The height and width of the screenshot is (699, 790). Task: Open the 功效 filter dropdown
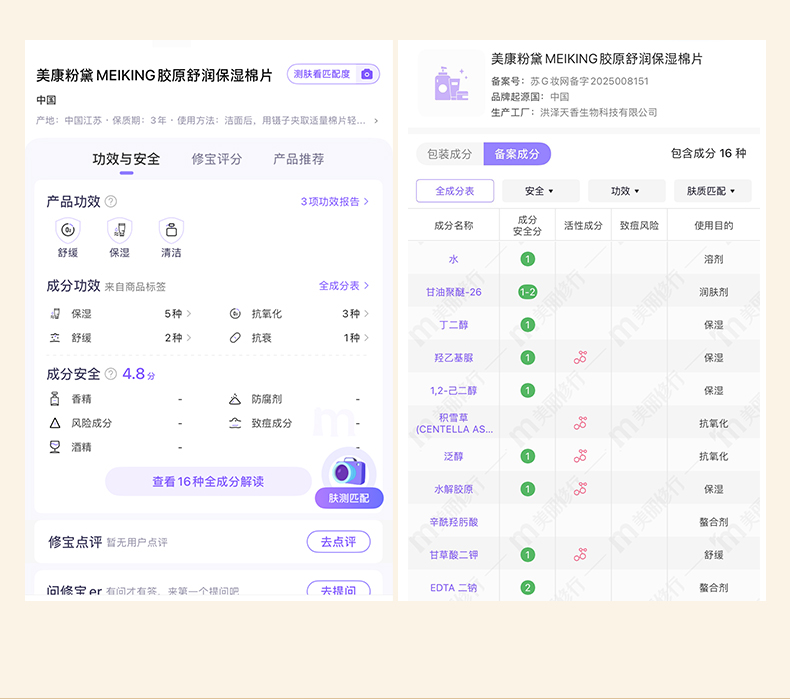(626, 191)
